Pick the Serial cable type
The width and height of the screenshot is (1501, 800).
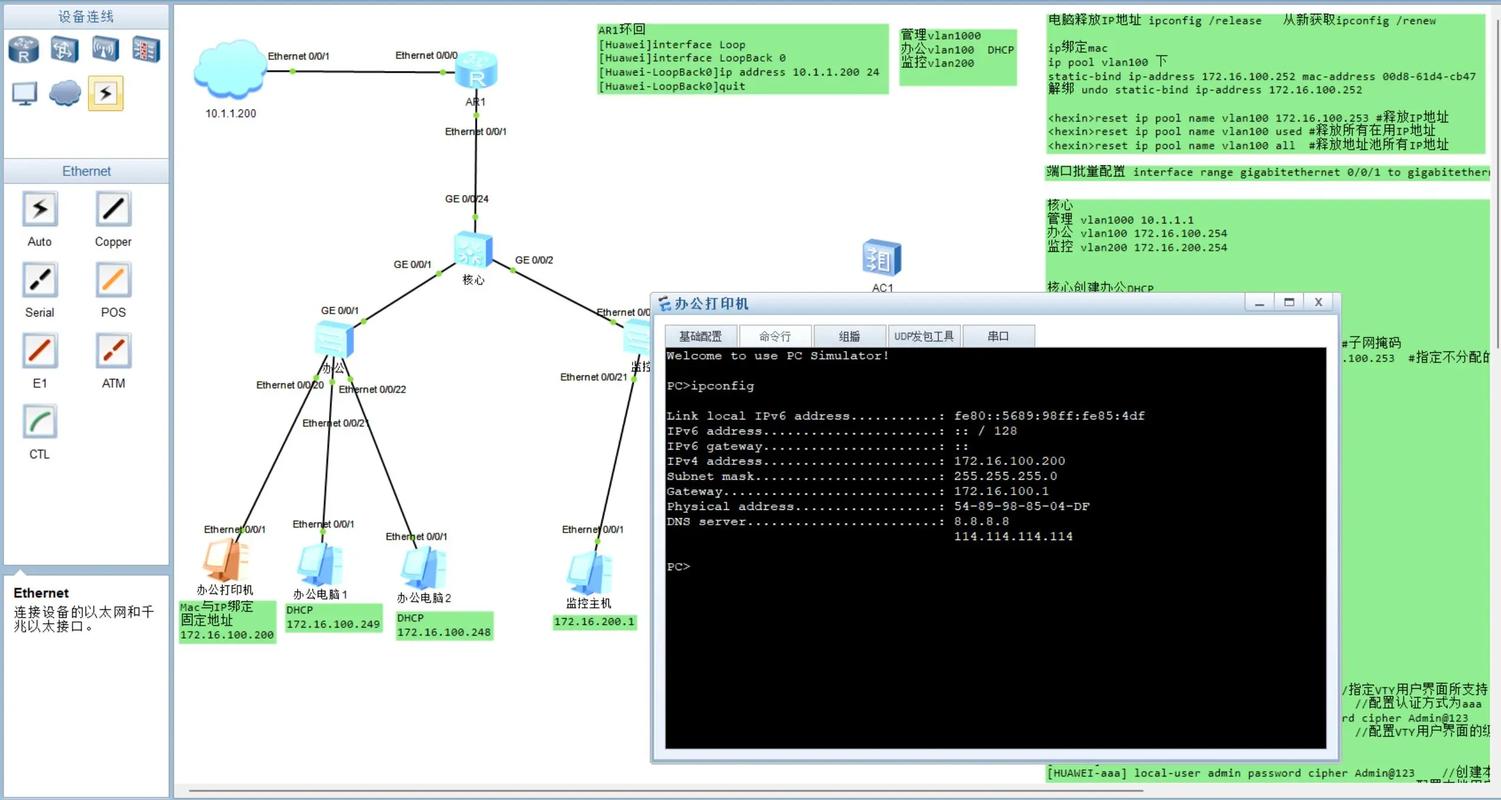click(40, 281)
